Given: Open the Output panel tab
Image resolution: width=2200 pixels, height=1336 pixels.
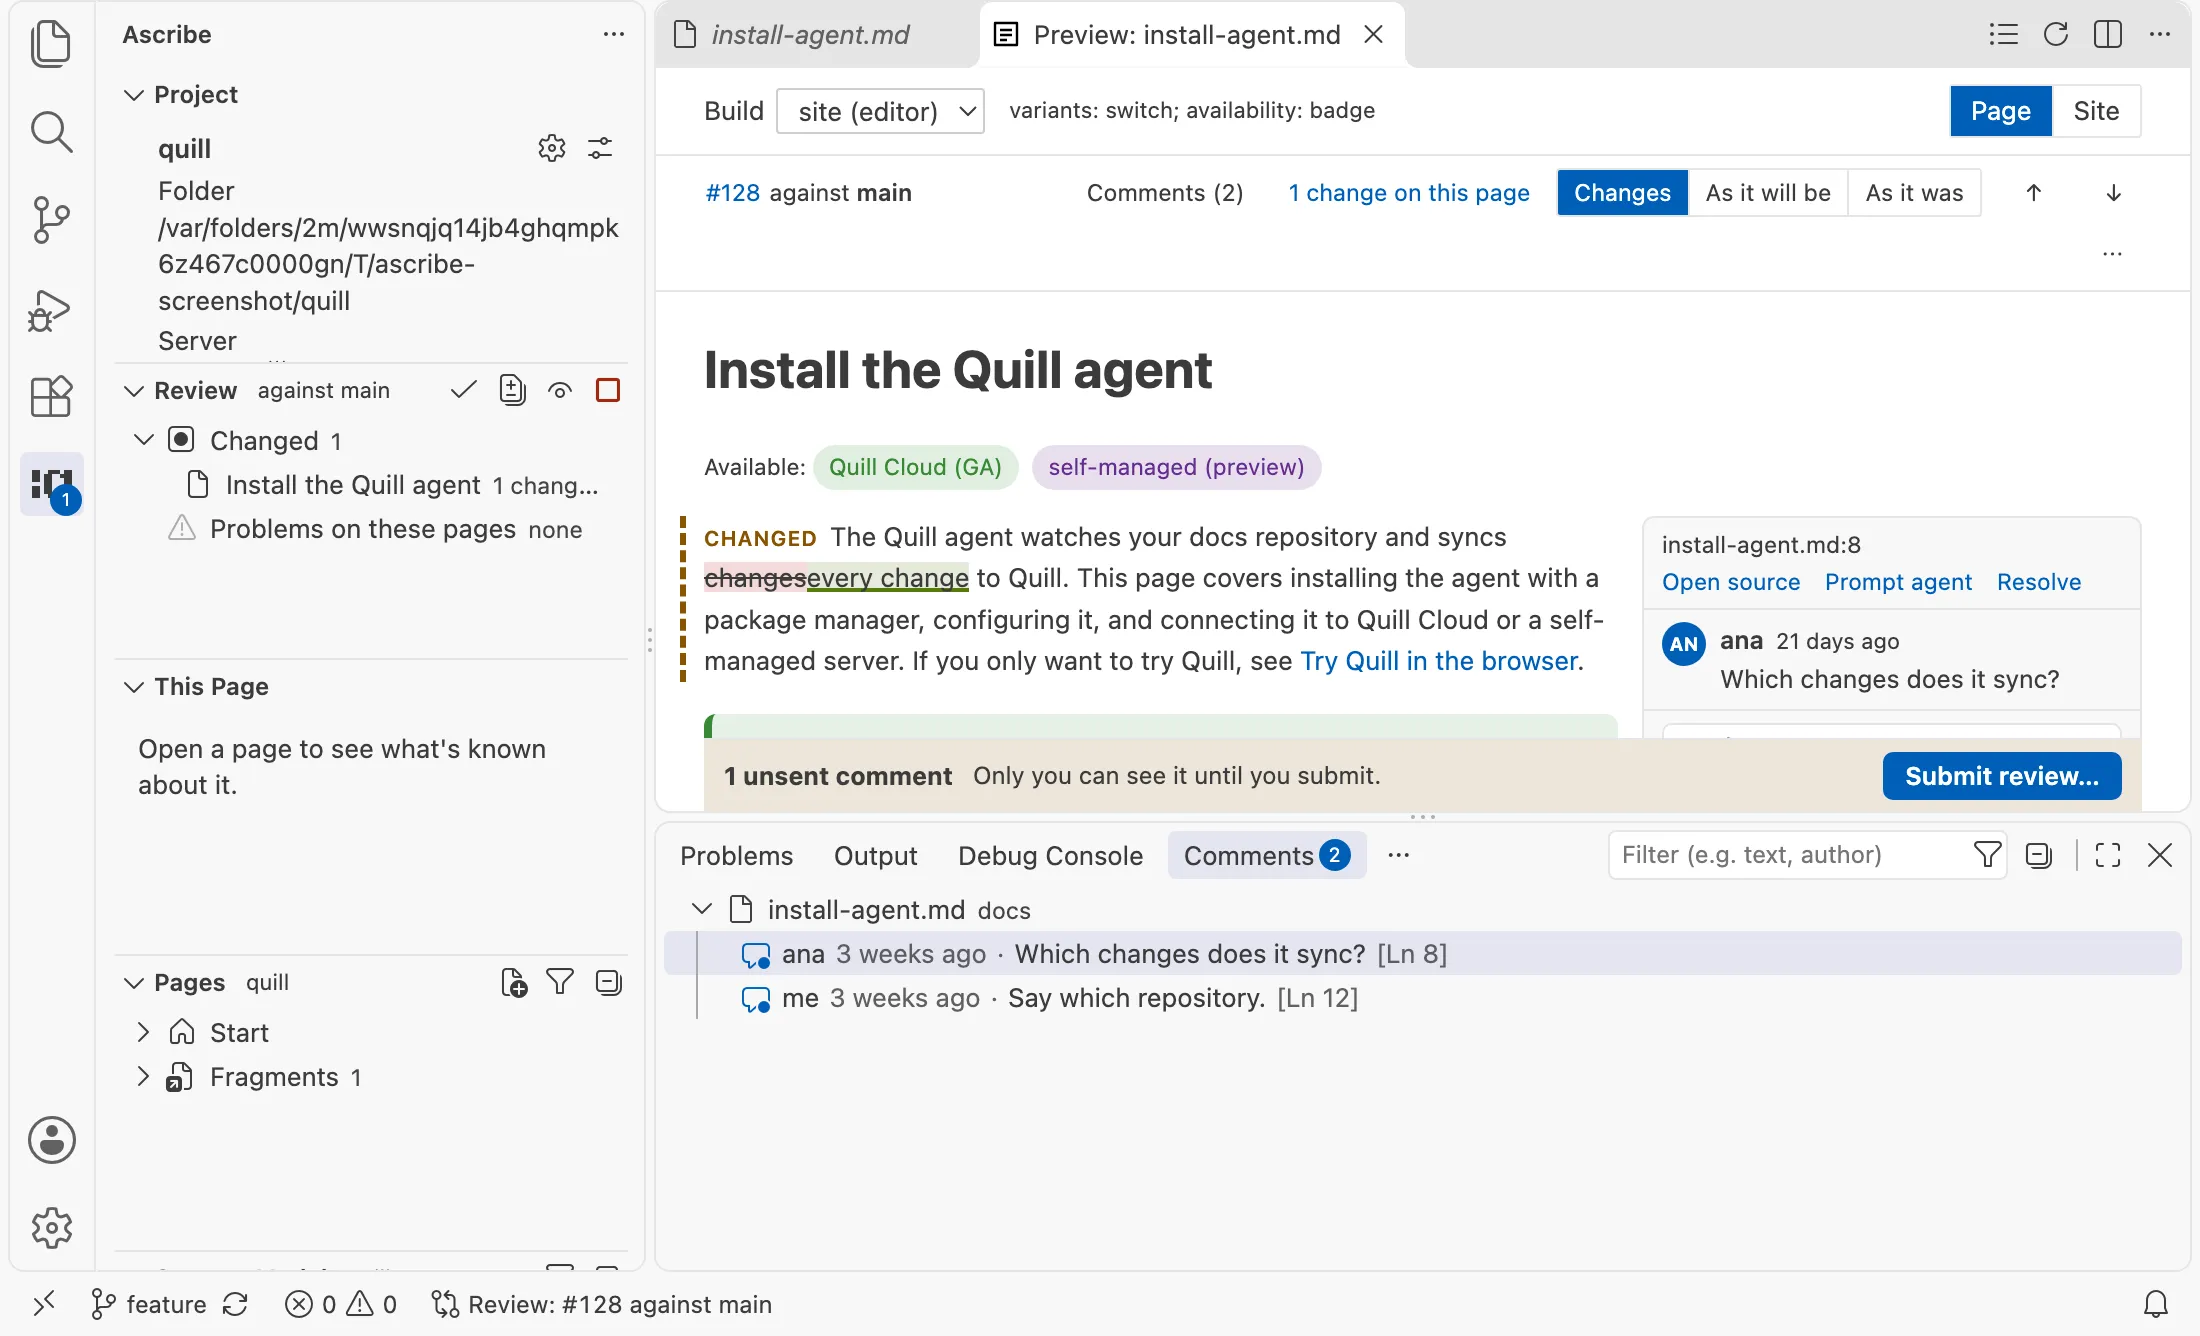Looking at the screenshot, I should click(x=875, y=856).
